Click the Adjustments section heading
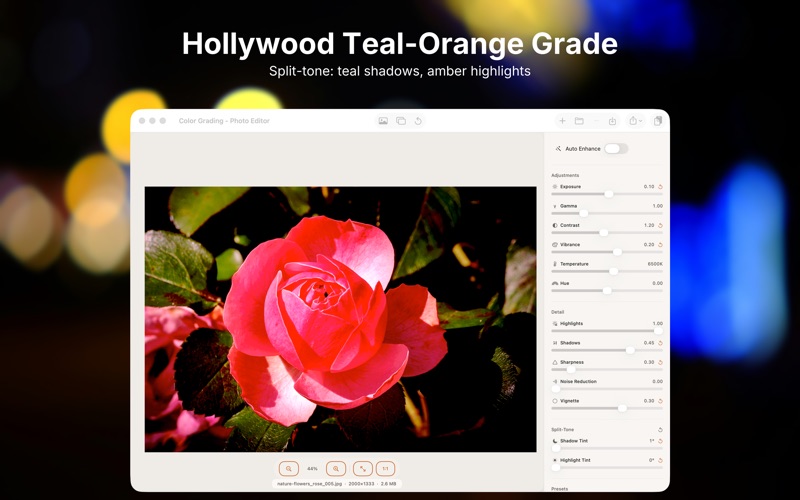 pyautogui.click(x=565, y=176)
